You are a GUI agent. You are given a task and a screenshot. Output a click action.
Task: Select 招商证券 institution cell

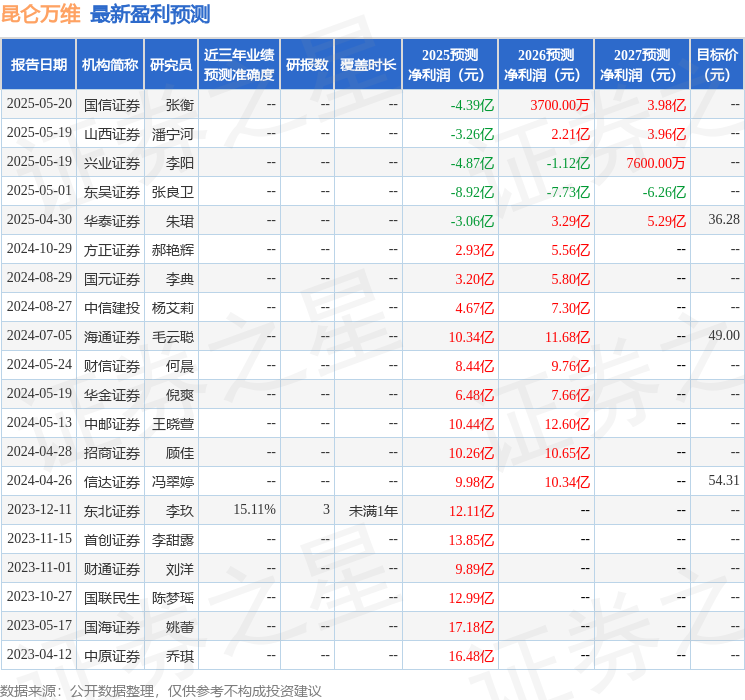[112, 453]
